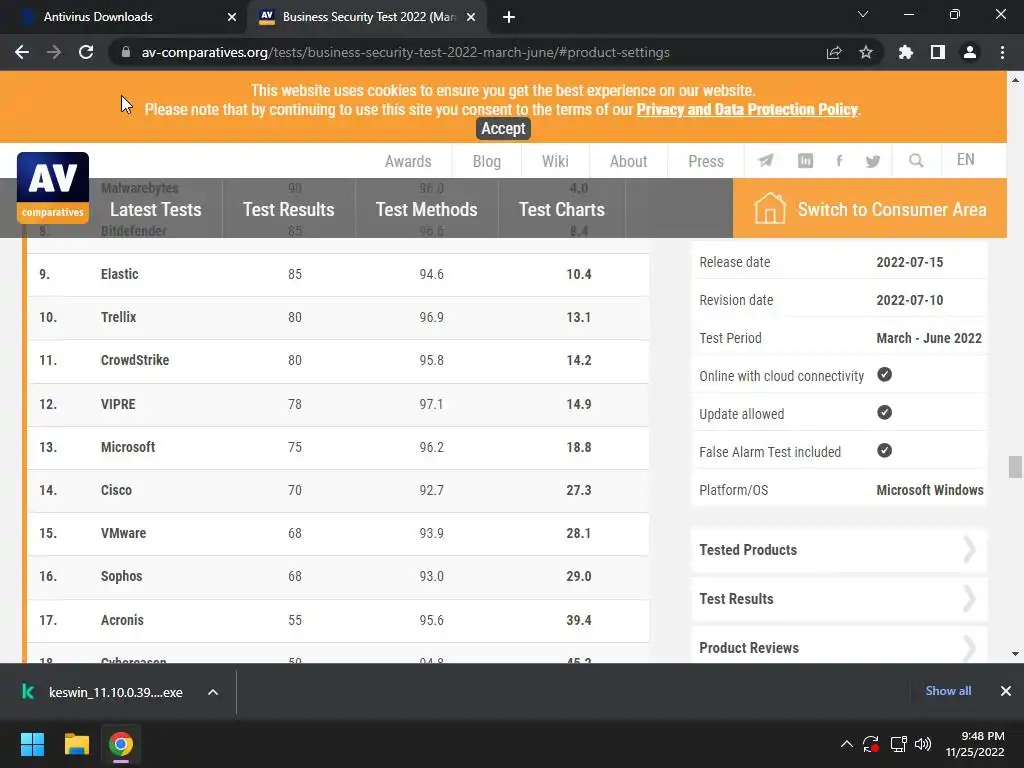Accept the cookie notice
The height and width of the screenshot is (768, 1024).
[x=503, y=128]
